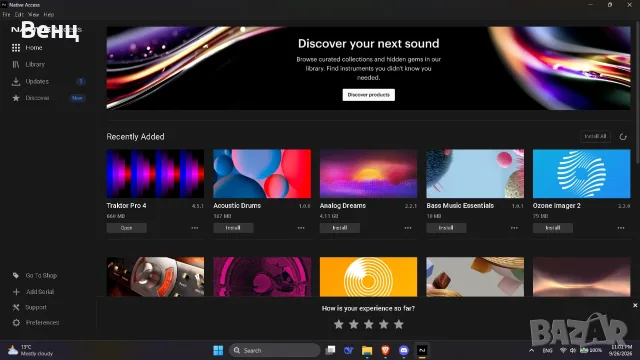The image size is (640, 360).
Task: Click the main content vertical scrollbar
Action: [638, 94]
